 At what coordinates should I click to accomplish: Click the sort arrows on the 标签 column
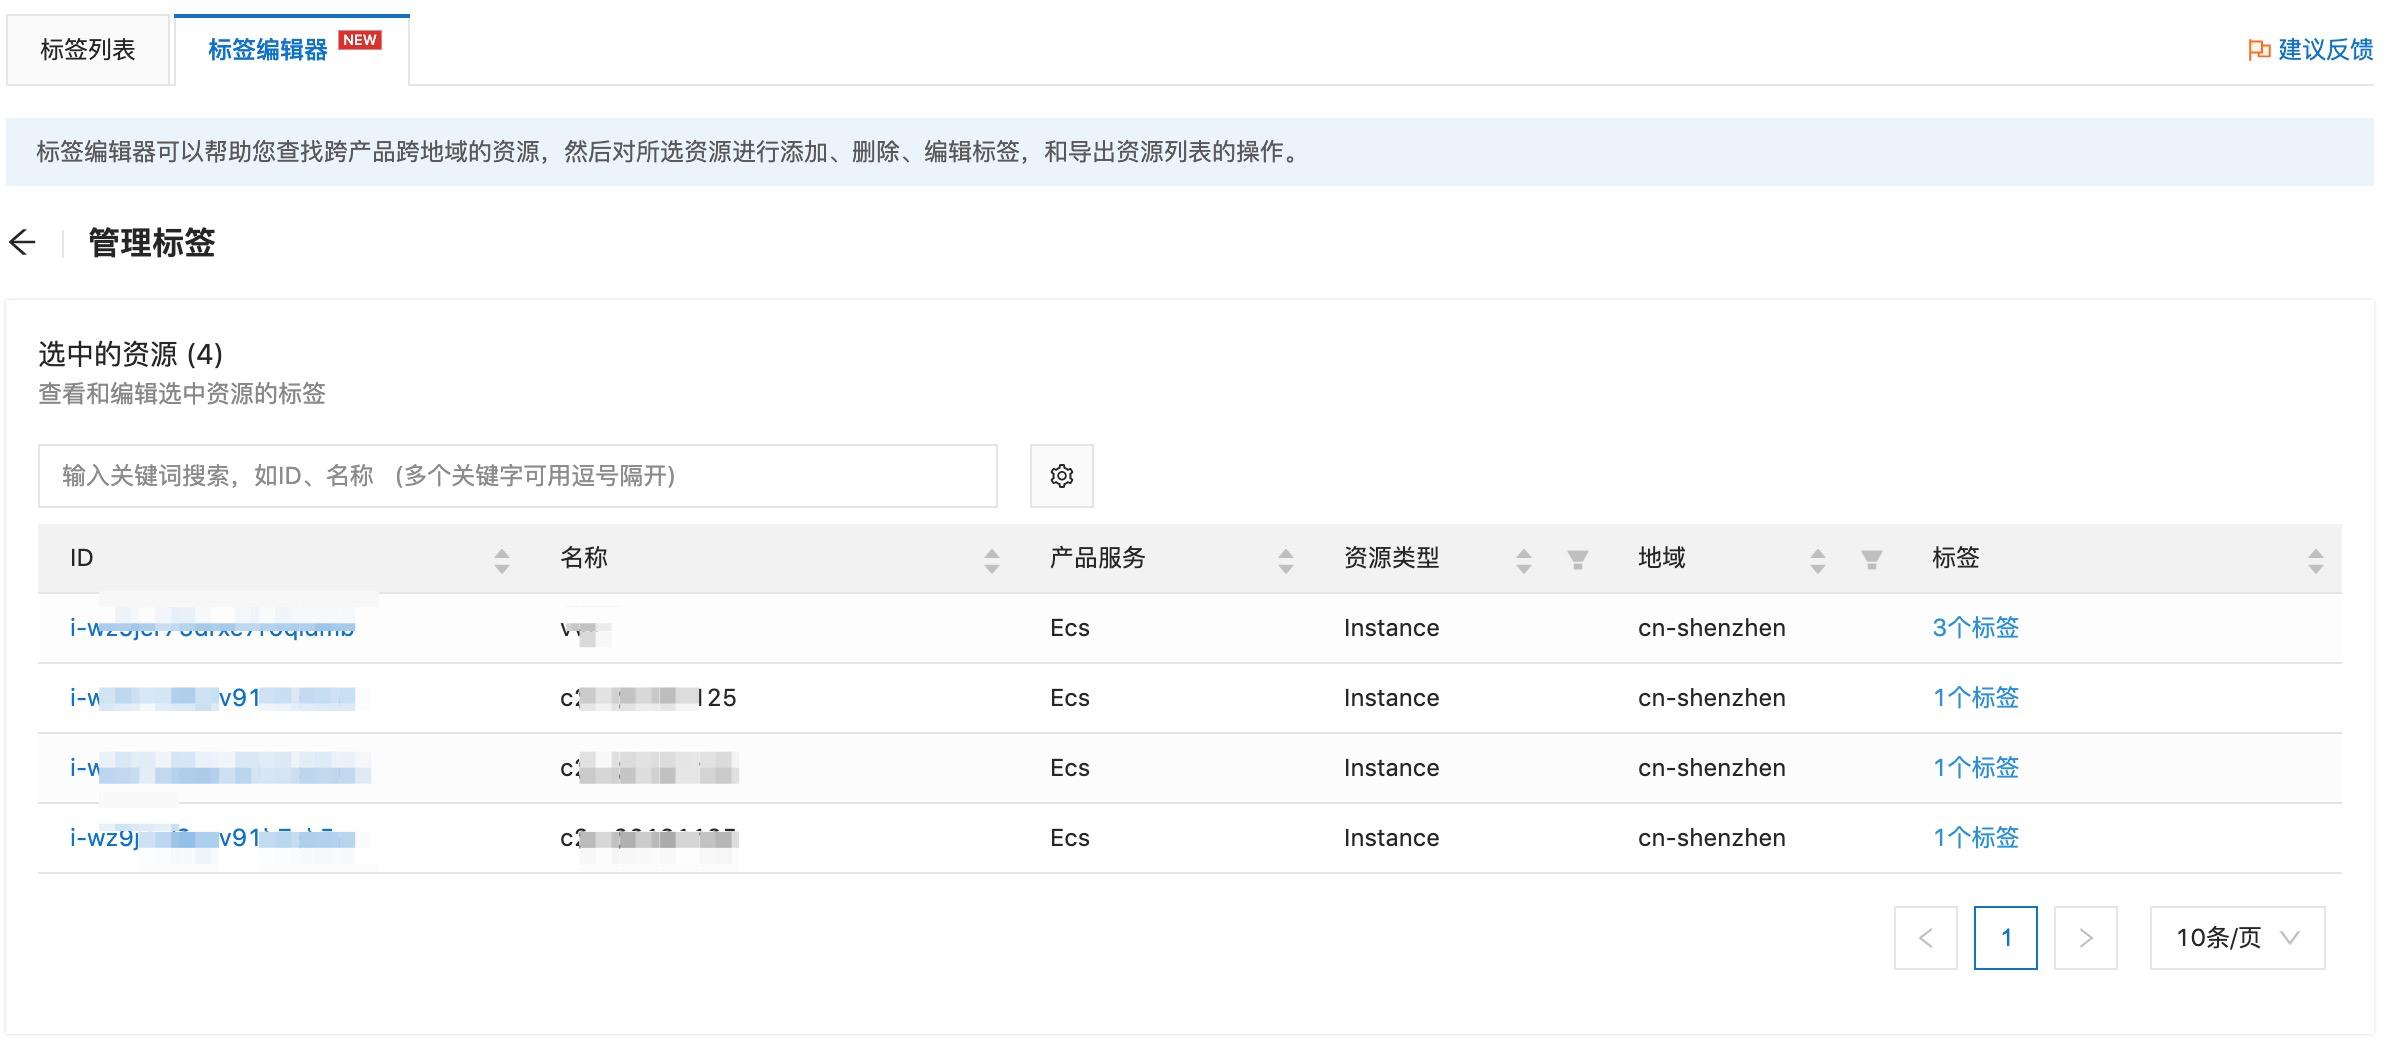pos(2316,561)
